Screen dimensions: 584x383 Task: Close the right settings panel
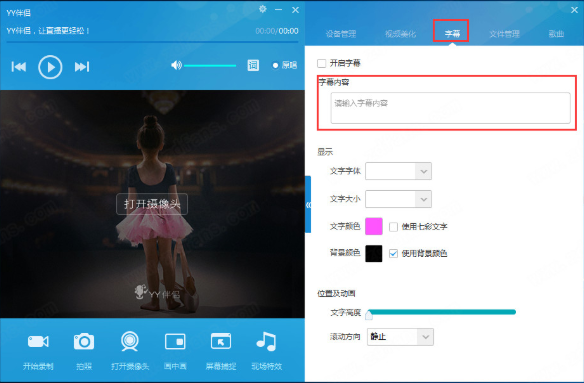(x=574, y=10)
